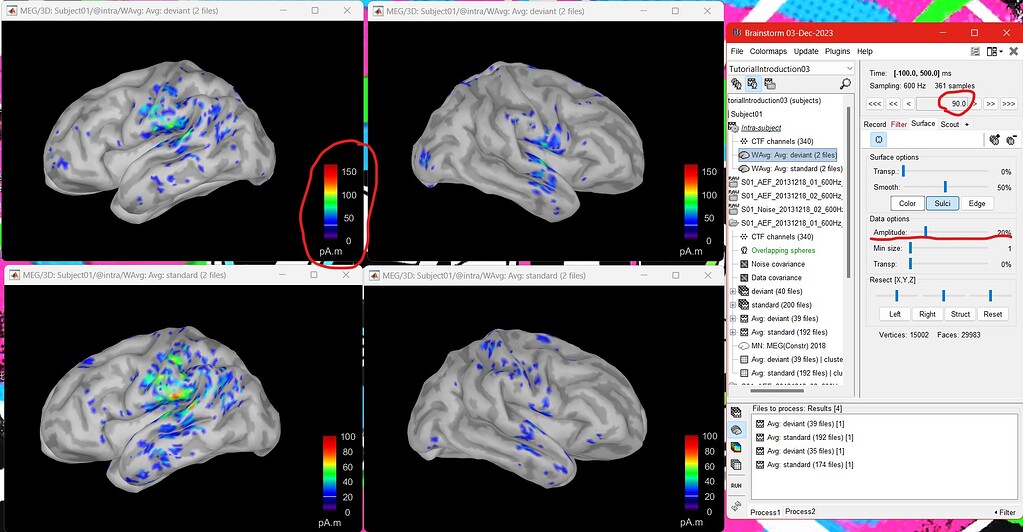This screenshot has width=1023, height=532.
Task: Click the database search magnifier icon
Action: (846, 85)
